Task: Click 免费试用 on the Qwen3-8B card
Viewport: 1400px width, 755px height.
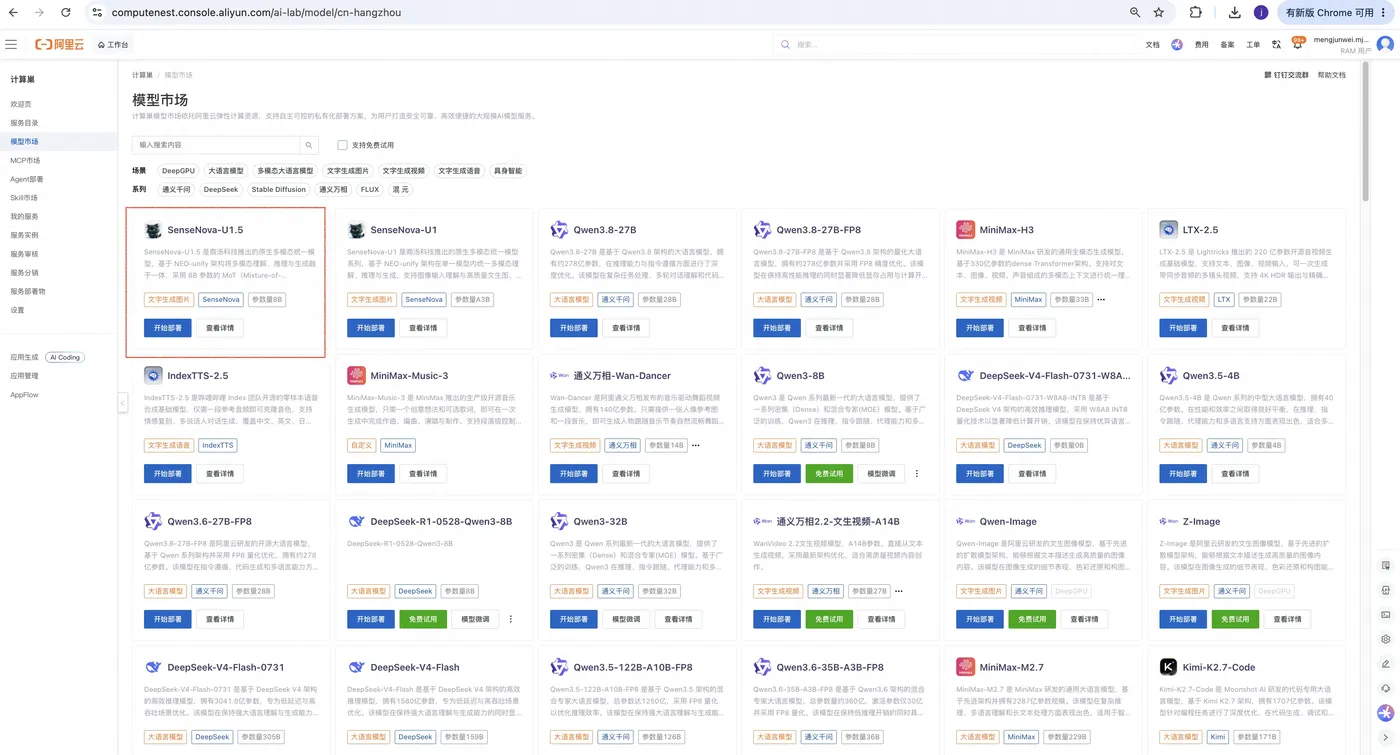Action: point(829,473)
